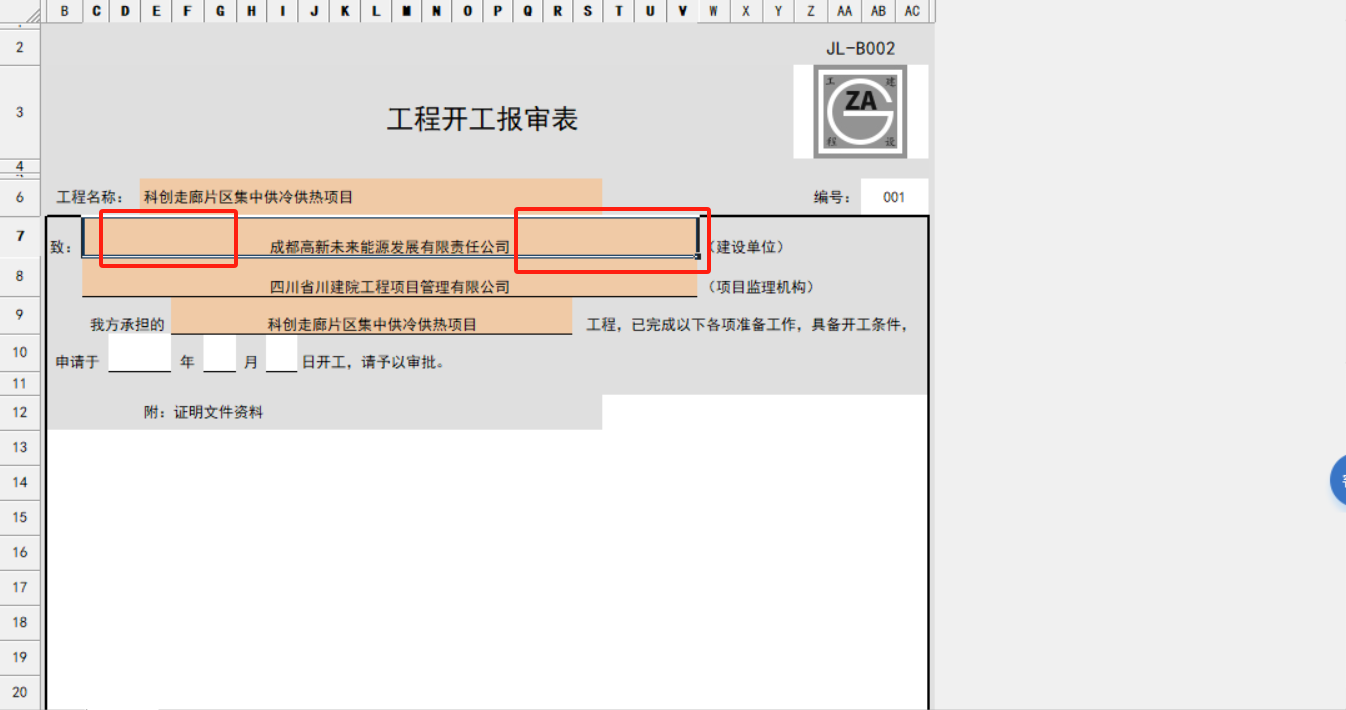
Task: Select the cell 四川省川建院工程项目管理有限公司
Action: pos(390,277)
